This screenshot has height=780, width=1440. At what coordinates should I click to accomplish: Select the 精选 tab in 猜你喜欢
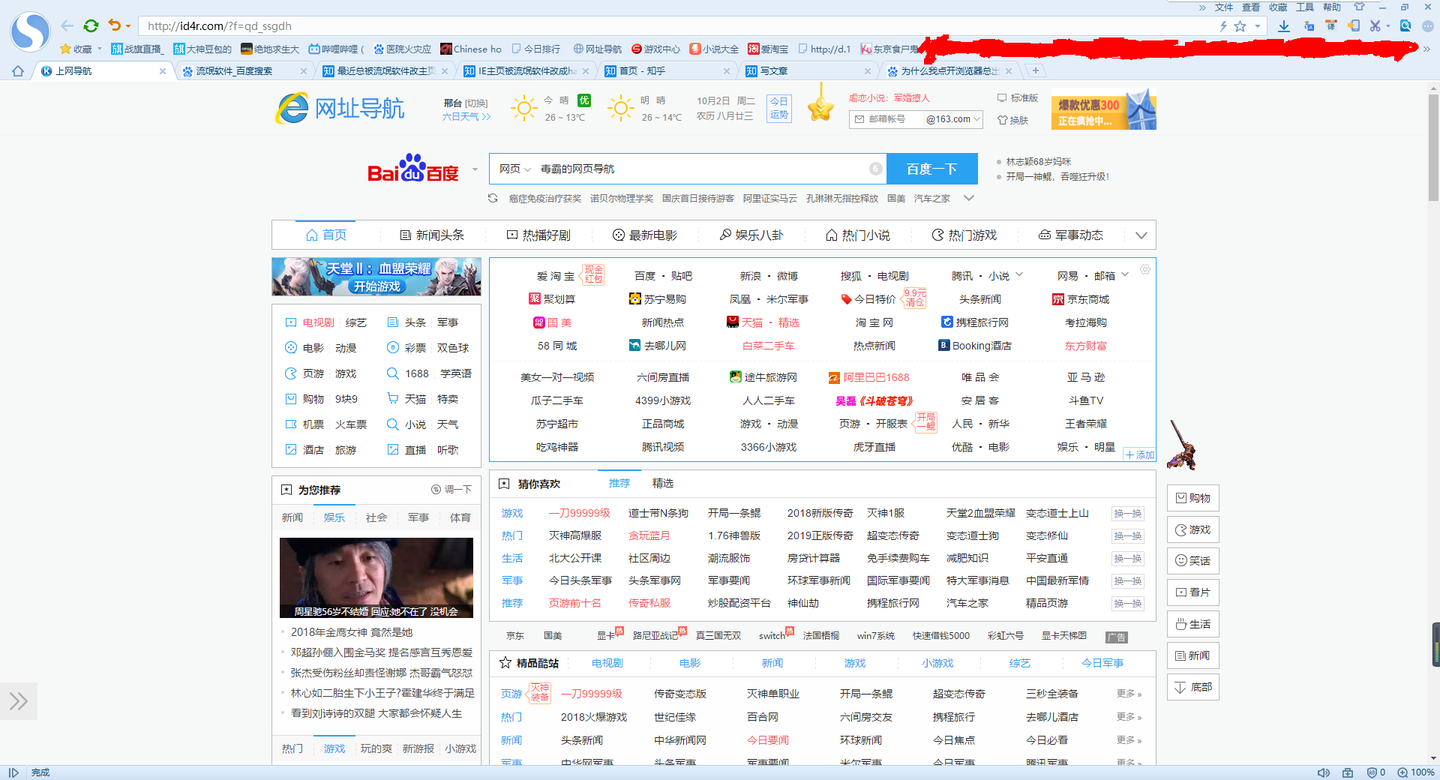point(663,483)
